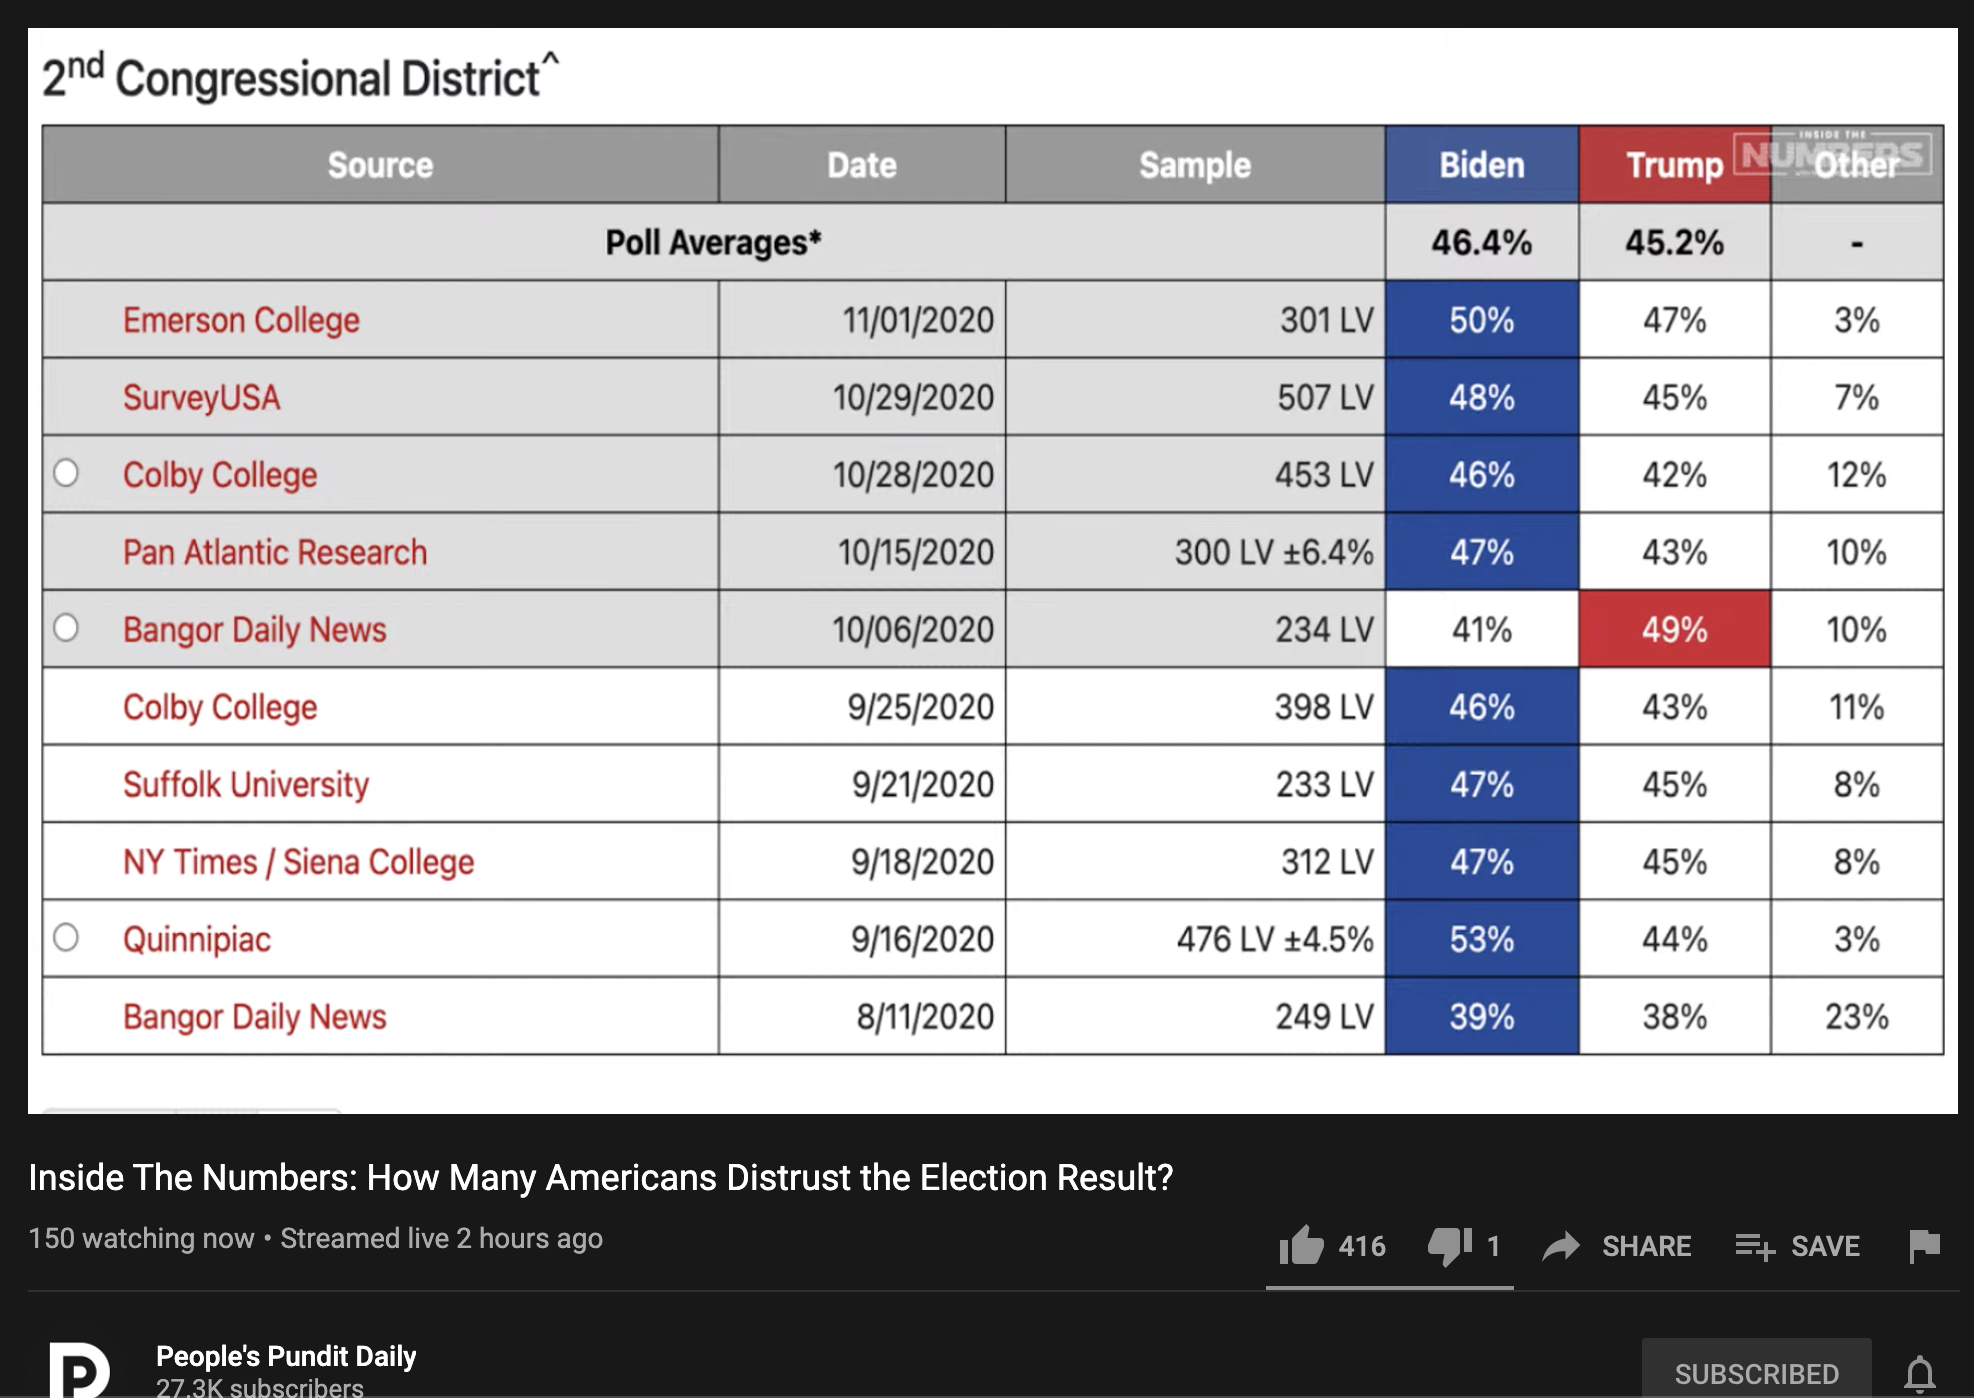Open the SurveyUSA poll link
Viewport: 1974px width, 1398px height.
[201, 397]
